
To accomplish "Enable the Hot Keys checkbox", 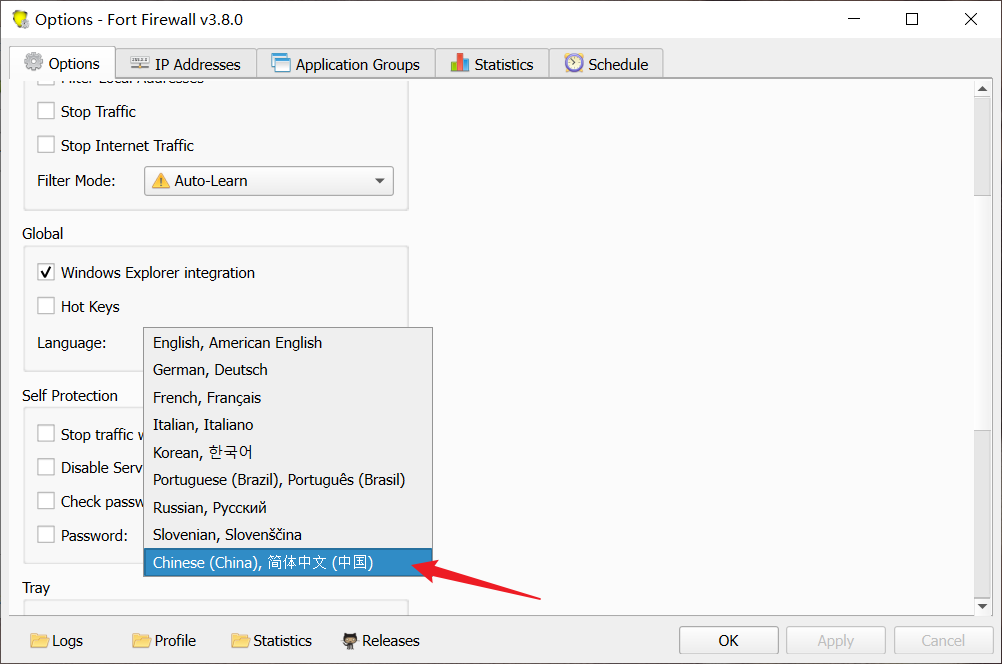I will [x=46, y=306].
